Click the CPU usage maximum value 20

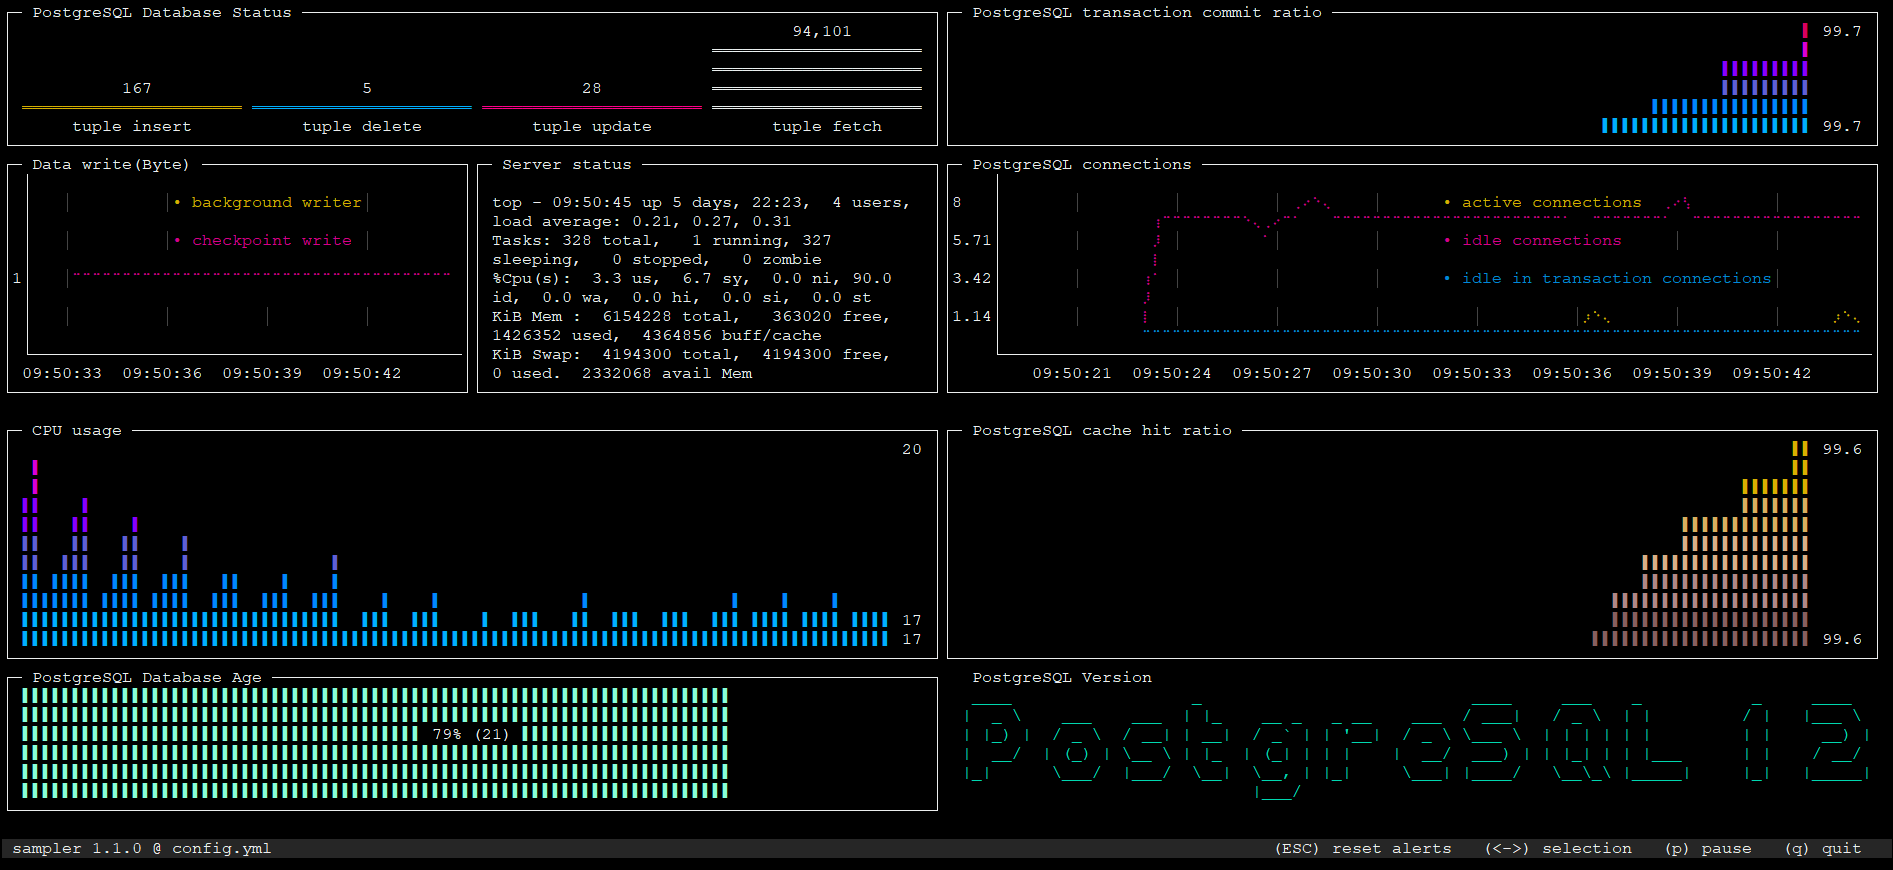pyautogui.click(x=912, y=449)
